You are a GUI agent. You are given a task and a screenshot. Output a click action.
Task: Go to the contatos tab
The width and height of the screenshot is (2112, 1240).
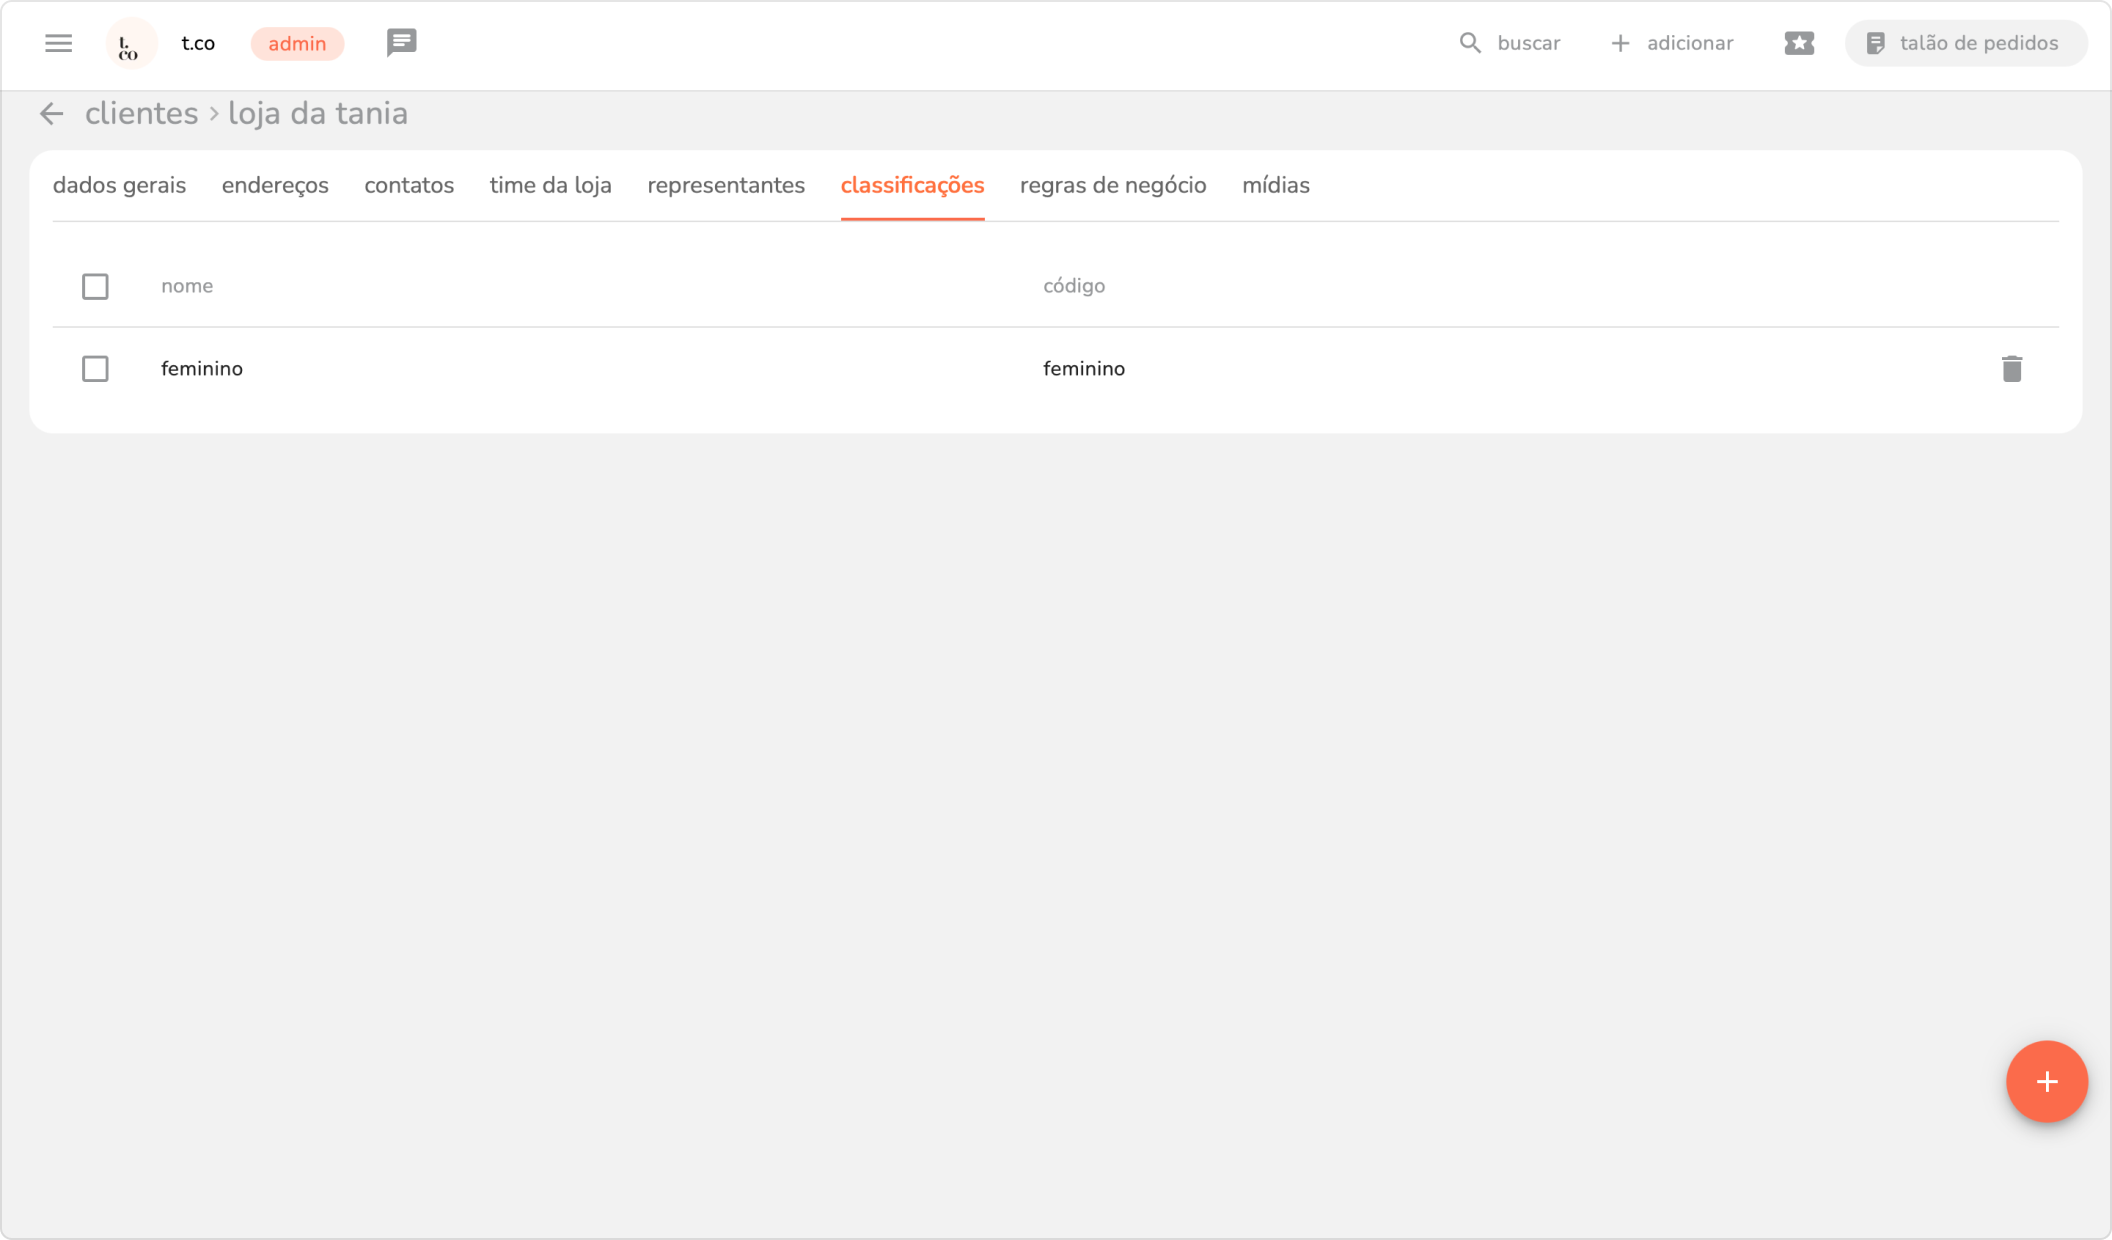[x=409, y=186]
